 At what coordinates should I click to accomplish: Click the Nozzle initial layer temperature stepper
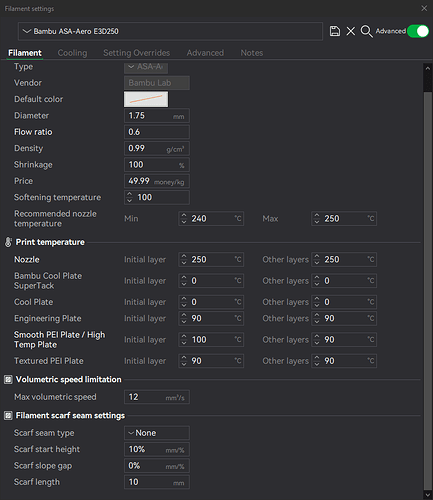pos(184,260)
